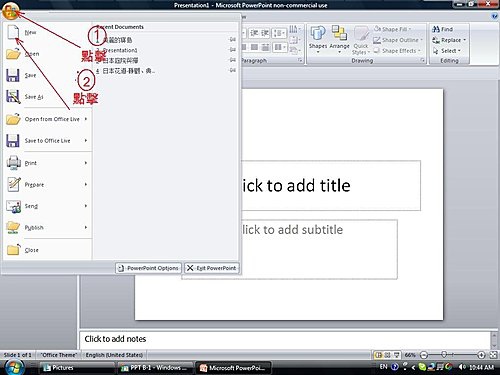Click the notes pane text area
This screenshot has width=500, height=375.
click(285, 339)
